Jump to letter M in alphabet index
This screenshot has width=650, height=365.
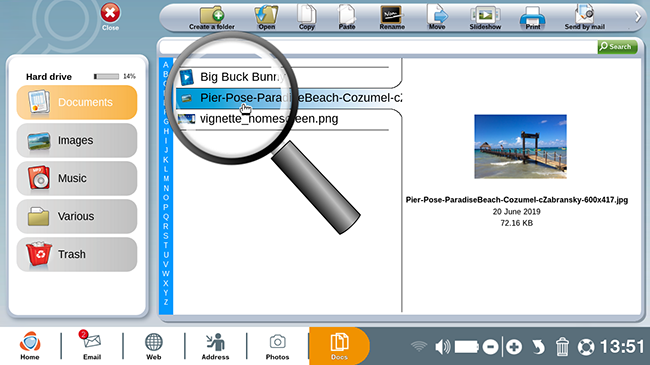[x=166, y=179]
